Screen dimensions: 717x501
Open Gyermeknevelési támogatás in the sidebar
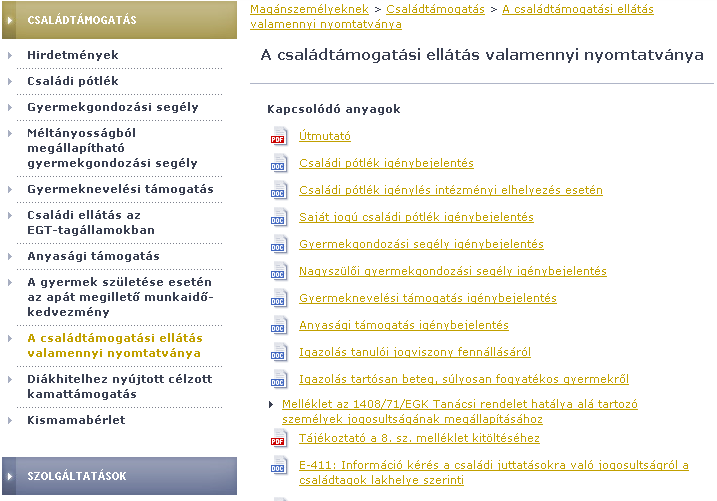click(120, 189)
